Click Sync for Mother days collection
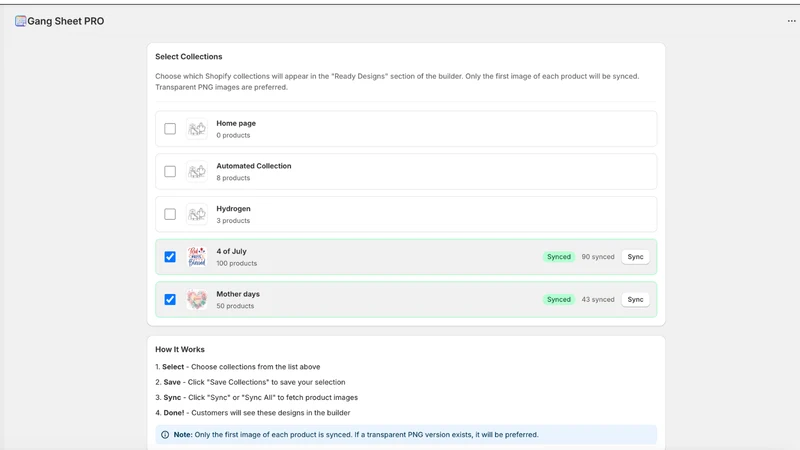The image size is (800, 450). [x=635, y=299]
